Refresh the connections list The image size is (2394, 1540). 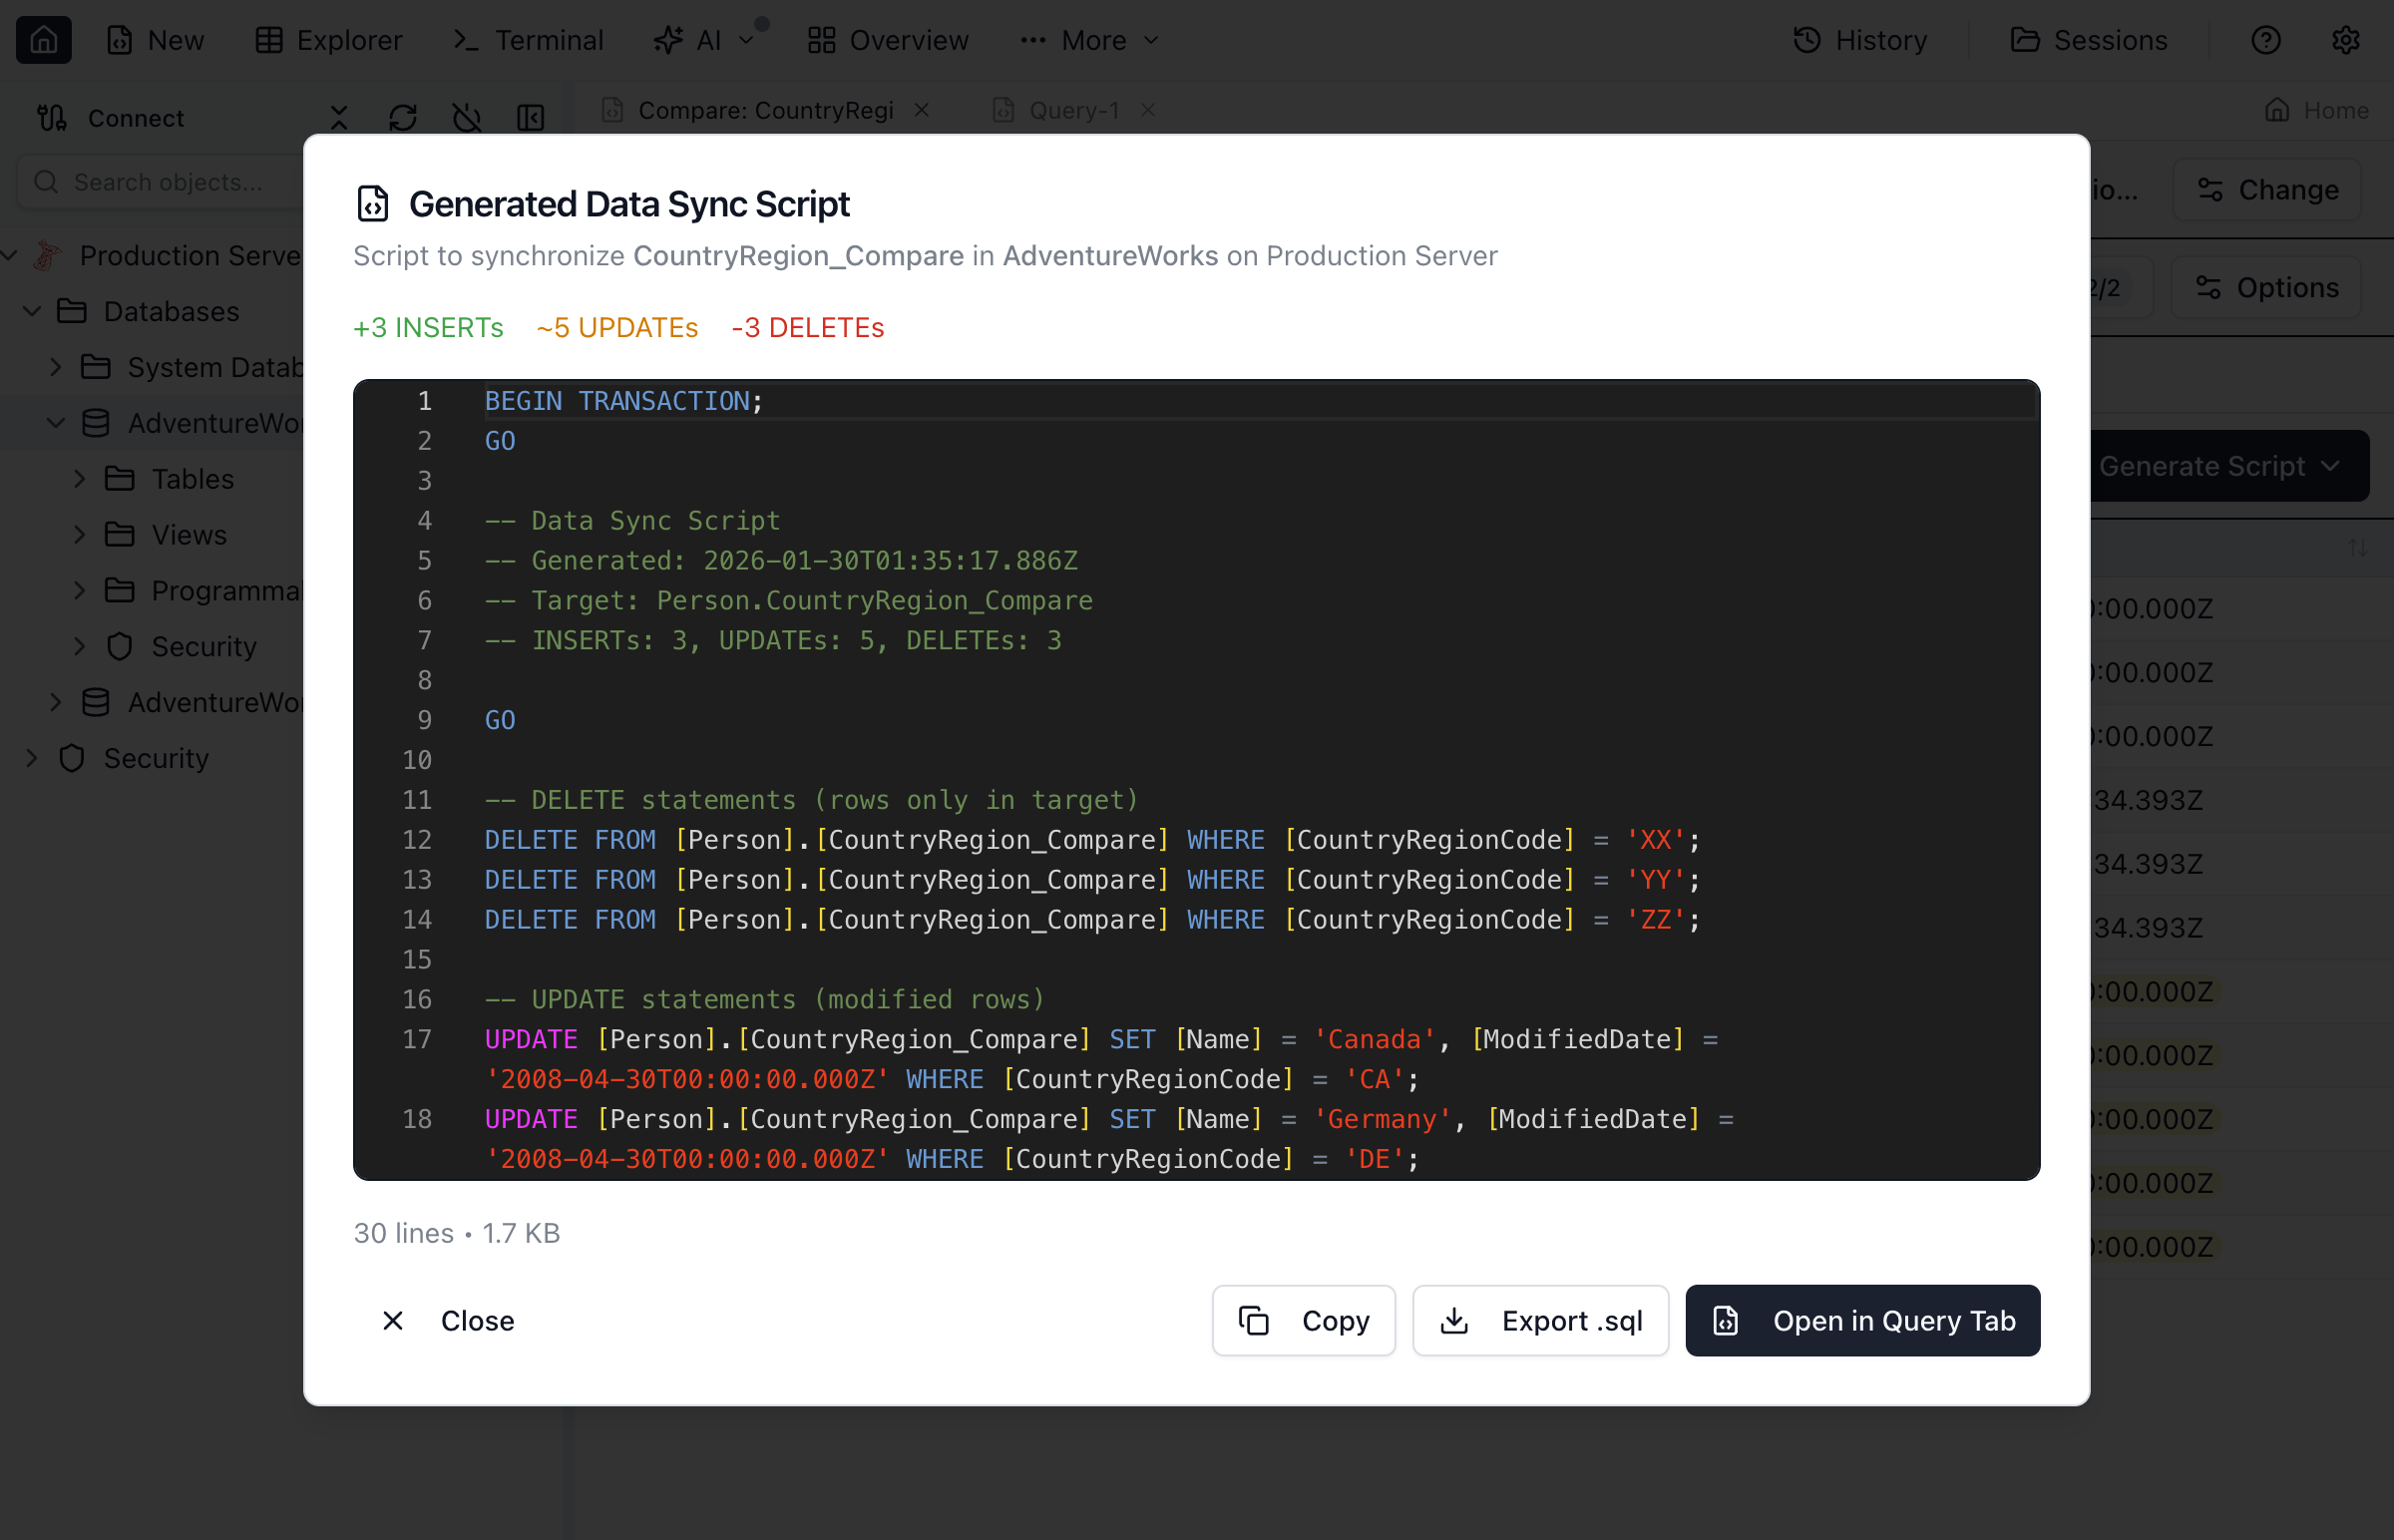(403, 117)
